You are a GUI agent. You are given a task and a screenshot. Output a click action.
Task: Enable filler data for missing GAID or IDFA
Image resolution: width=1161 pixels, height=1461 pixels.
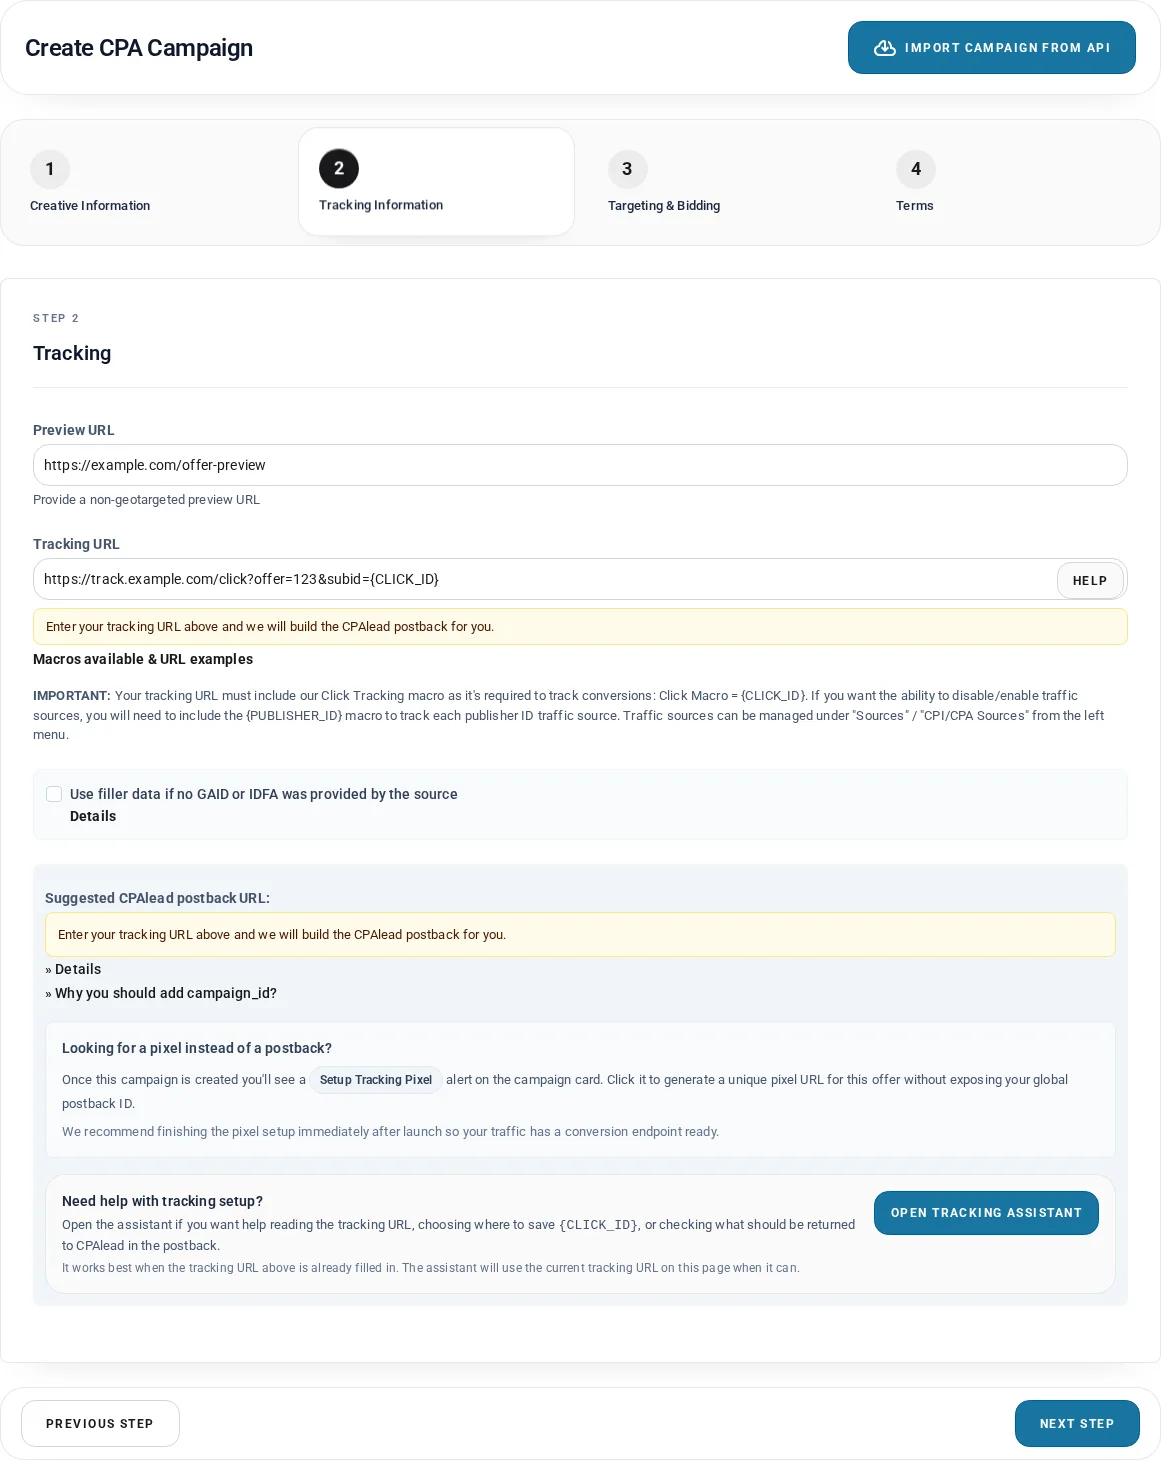click(54, 794)
